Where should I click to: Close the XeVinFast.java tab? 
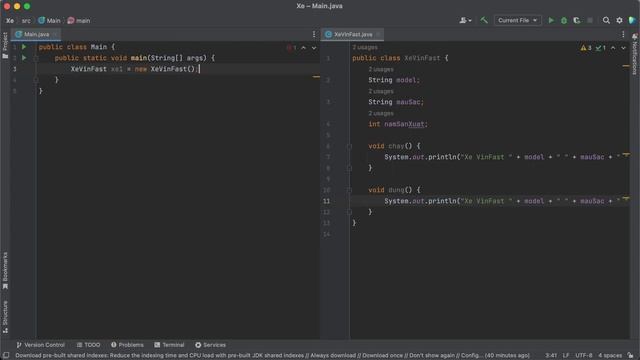(378, 34)
